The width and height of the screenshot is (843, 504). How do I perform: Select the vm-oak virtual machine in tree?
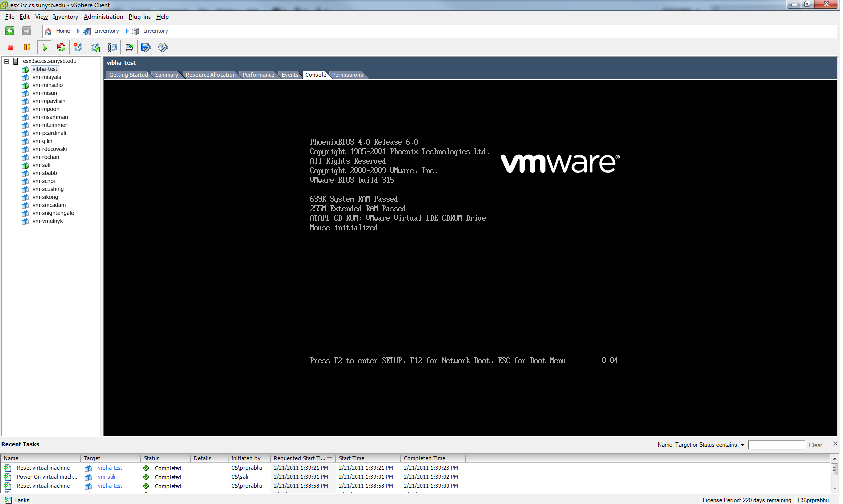[41, 165]
